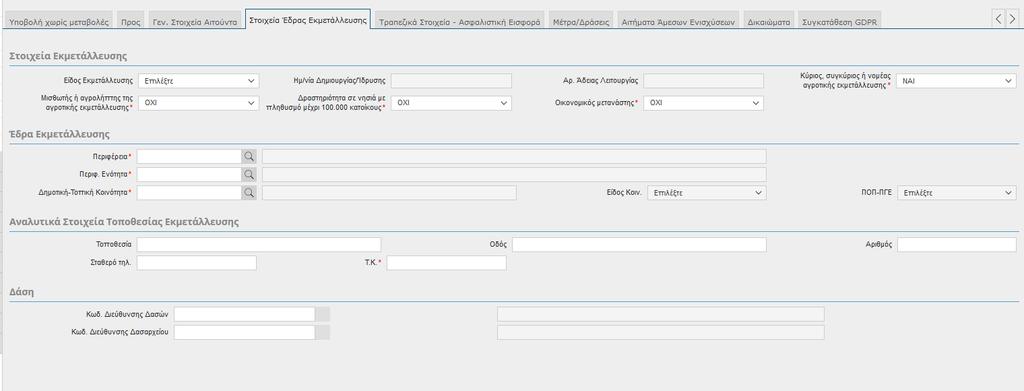The image size is (1024, 391).
Task: Focus Δημοτική-Τοπική Κοινότητα code field
Action: [189, 193]
